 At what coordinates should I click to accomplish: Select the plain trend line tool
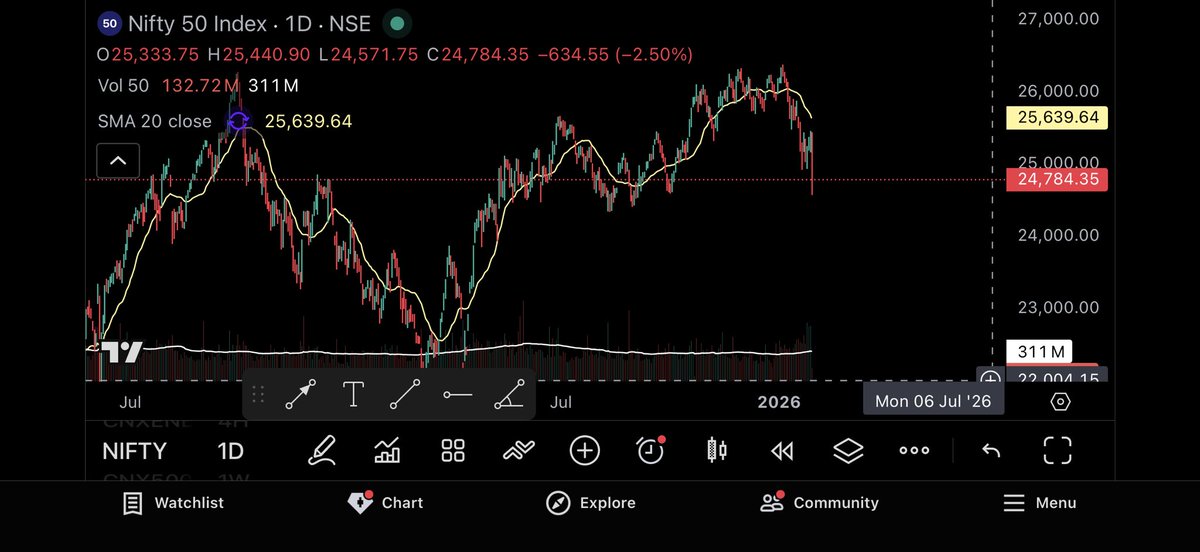[405, 395]
